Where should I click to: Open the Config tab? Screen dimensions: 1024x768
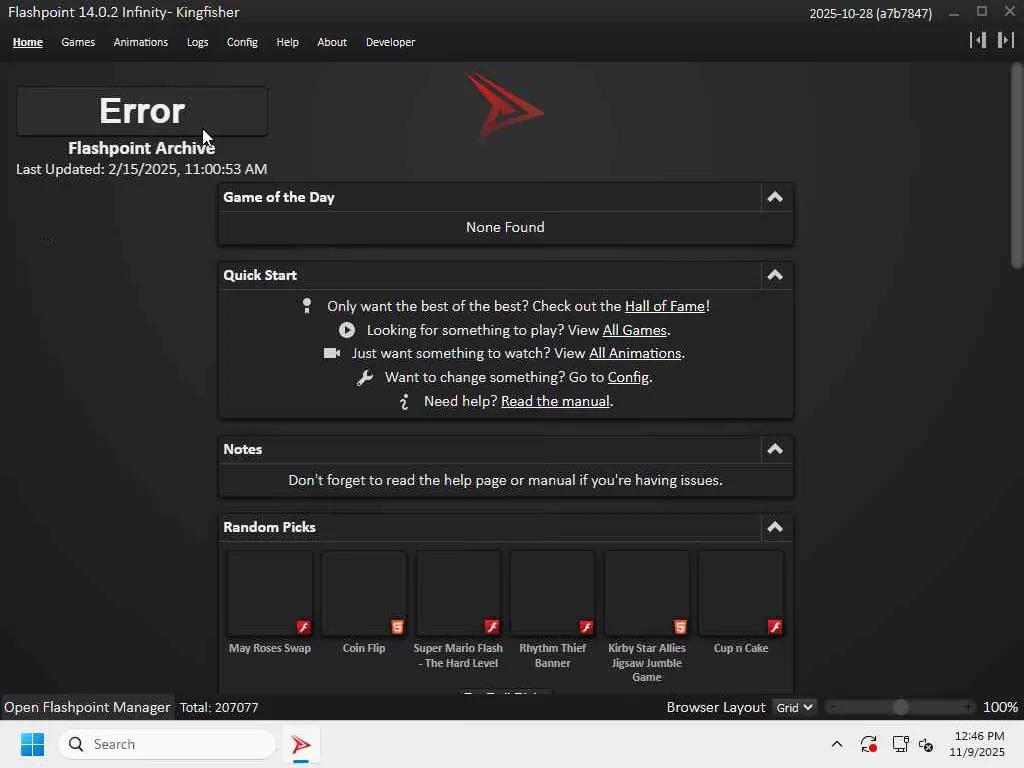[x=242, y=42]
